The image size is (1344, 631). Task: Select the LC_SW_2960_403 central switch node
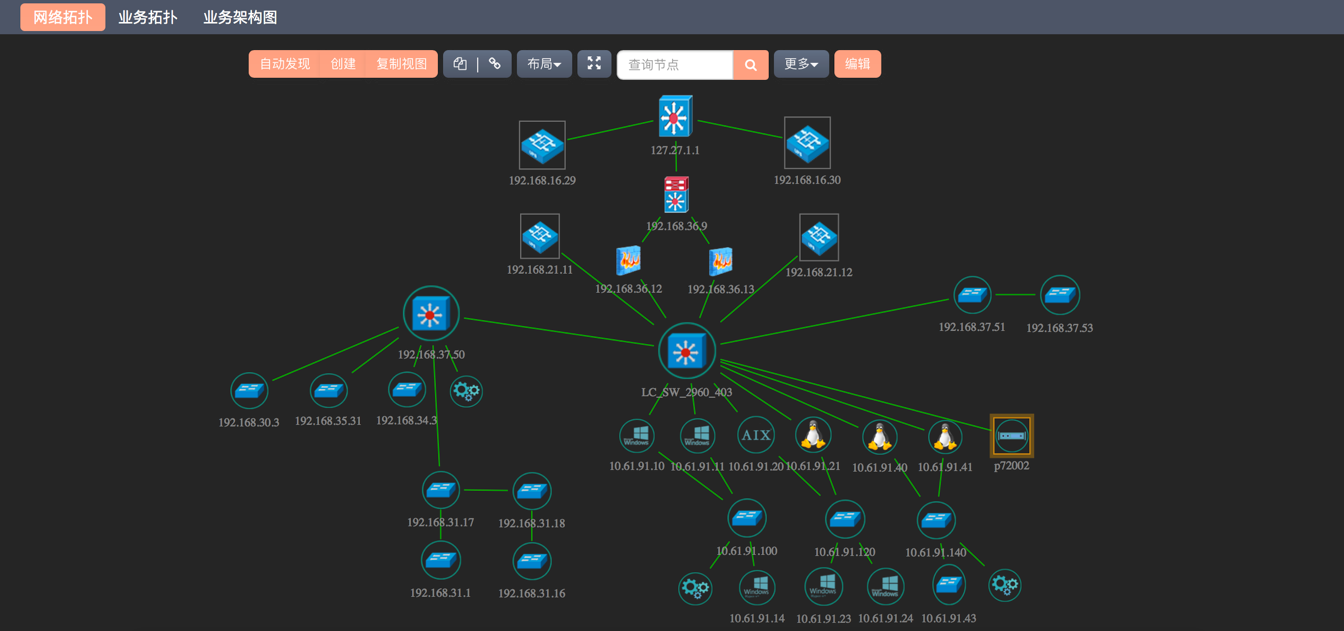click(x=686, y=352)
